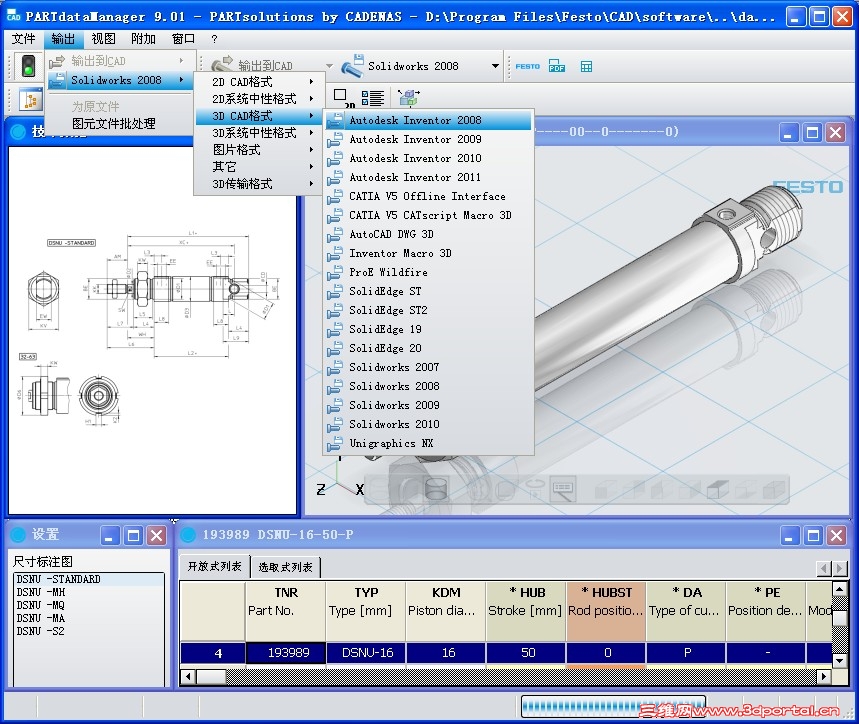This screenshot has height=724, width=859.
Task: Click the HUBST Rod position column header
Action: tap(606, 611)
